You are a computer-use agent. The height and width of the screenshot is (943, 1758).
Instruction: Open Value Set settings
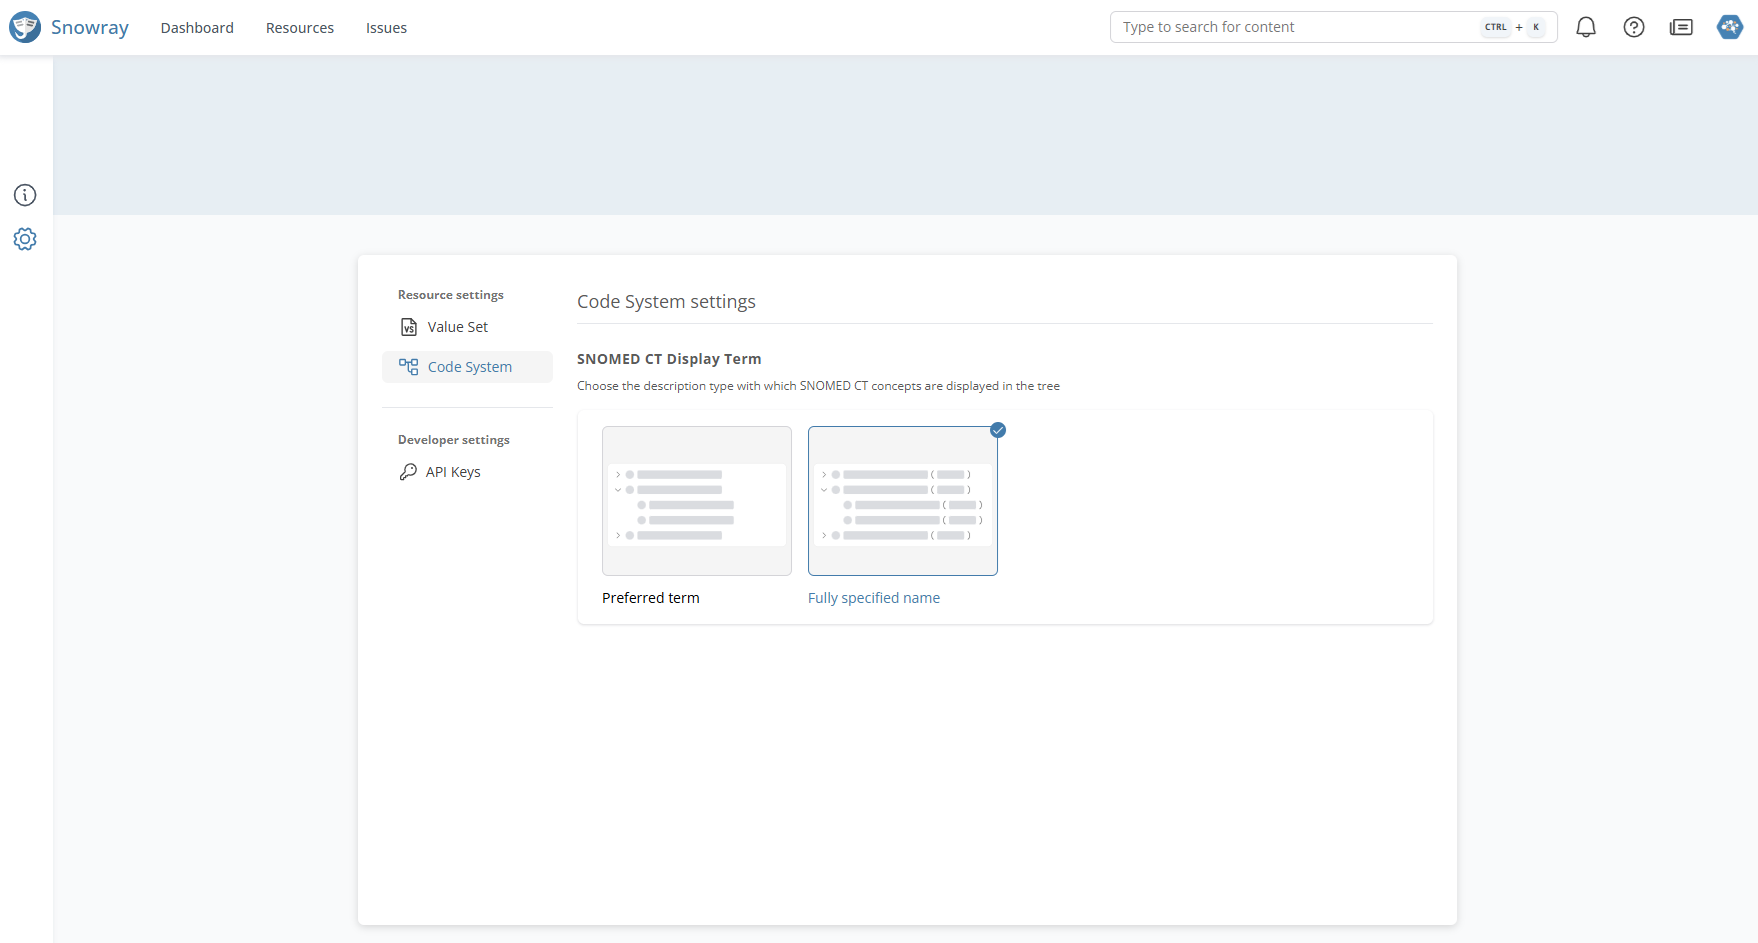(458, 327)
